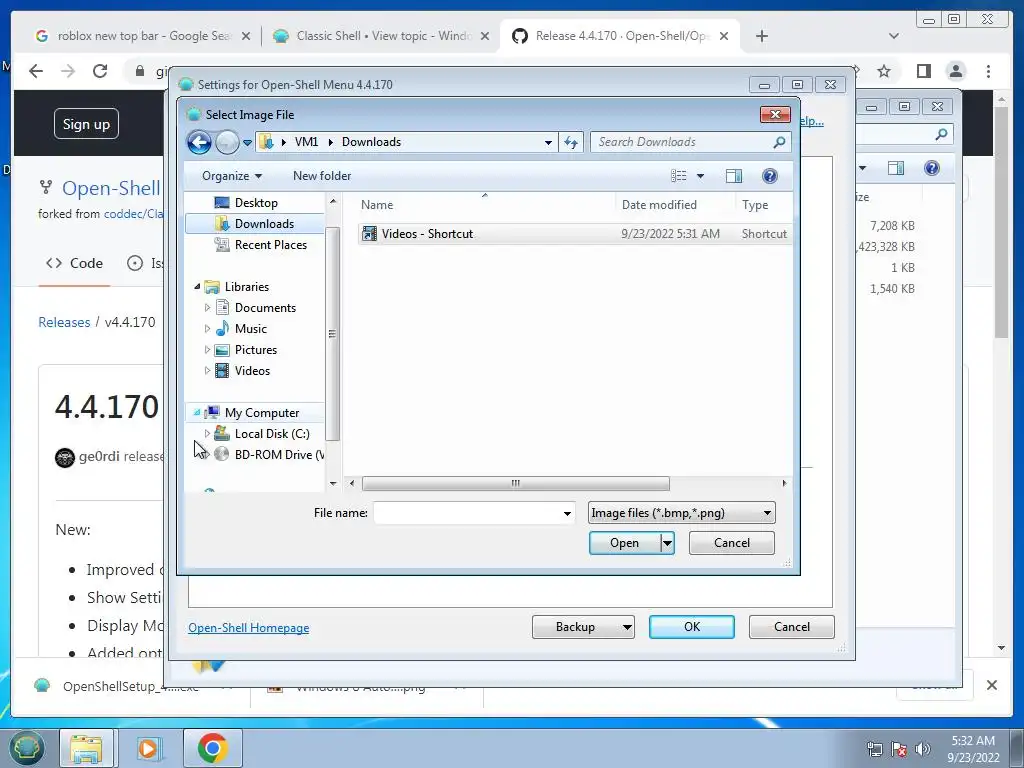
Task: Toggle the preview pane icon
Action: tap(734, 176)
